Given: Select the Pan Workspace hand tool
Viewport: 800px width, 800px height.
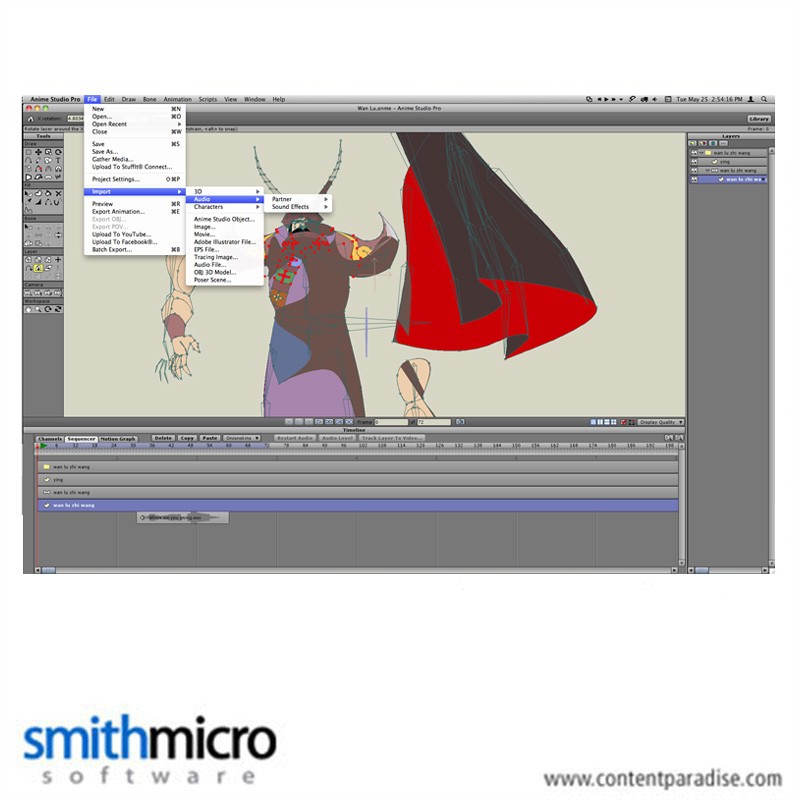Looking at the screenshot, I should (29, 309).
